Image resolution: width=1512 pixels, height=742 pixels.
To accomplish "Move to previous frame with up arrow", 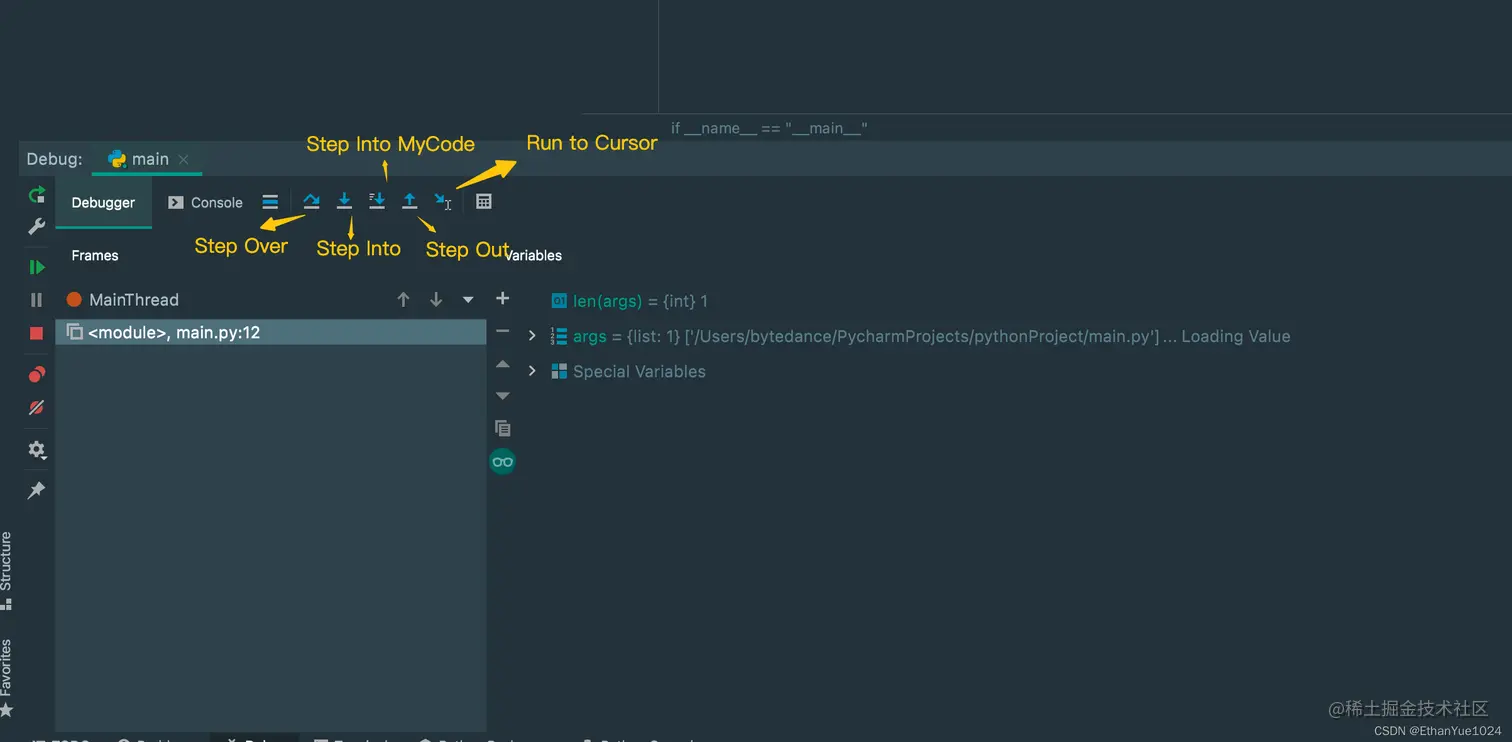I will pos(403,299).
